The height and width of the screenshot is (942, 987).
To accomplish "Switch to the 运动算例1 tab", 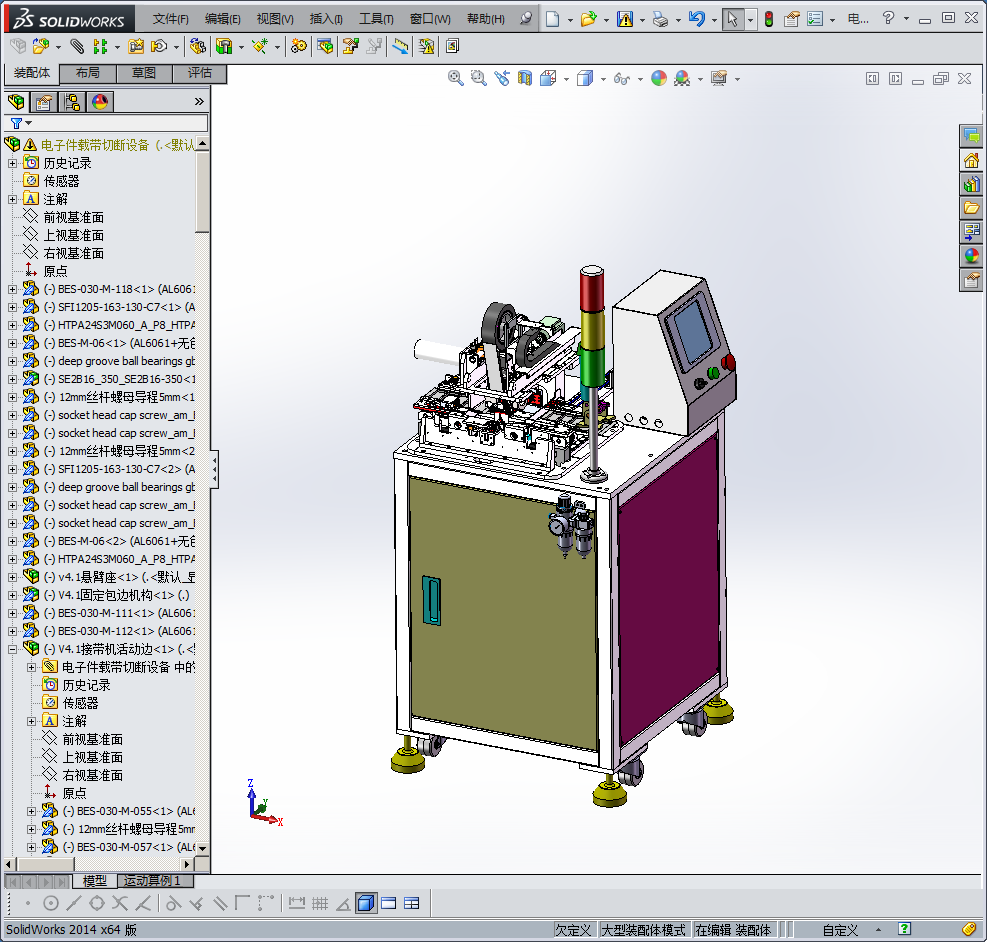I will [x=155, y=880].
